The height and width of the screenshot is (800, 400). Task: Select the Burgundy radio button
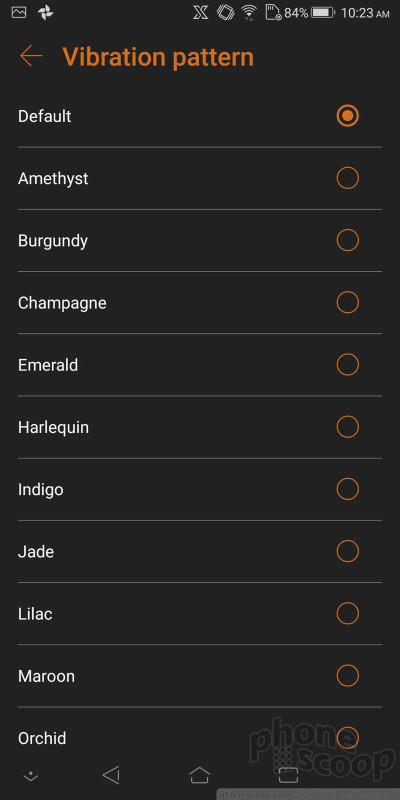tap(347, 240)
